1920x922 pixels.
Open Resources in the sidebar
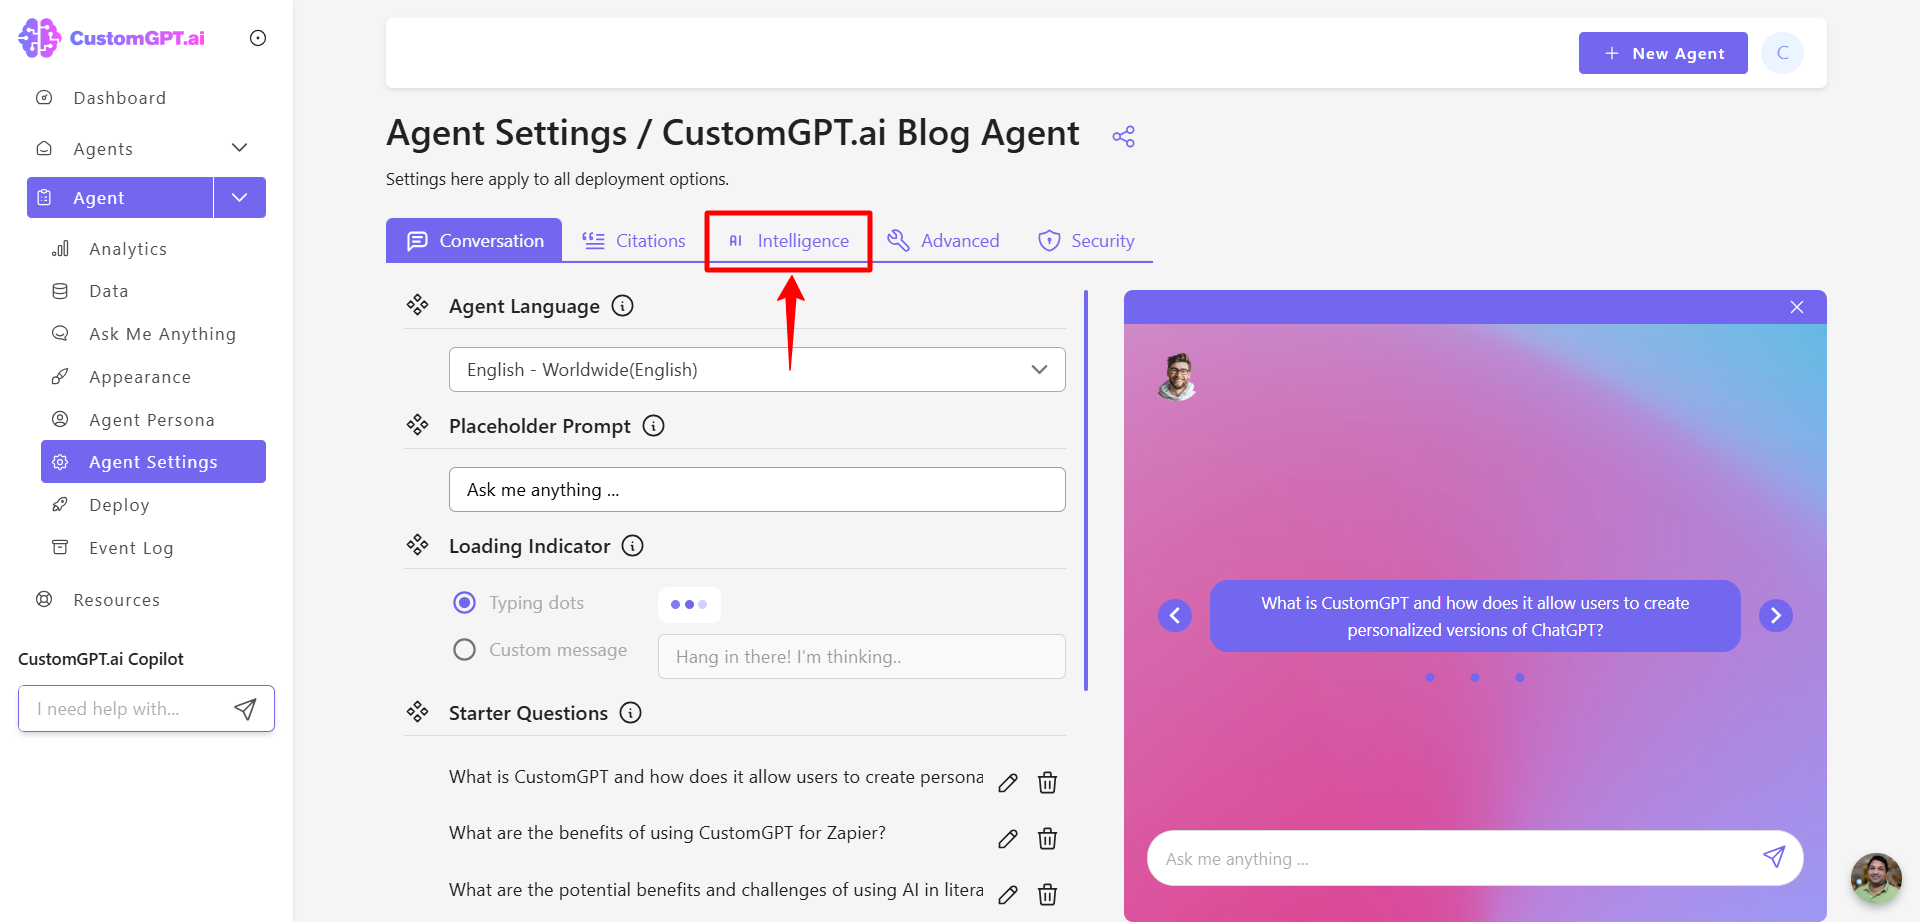(x=116, y=600)
